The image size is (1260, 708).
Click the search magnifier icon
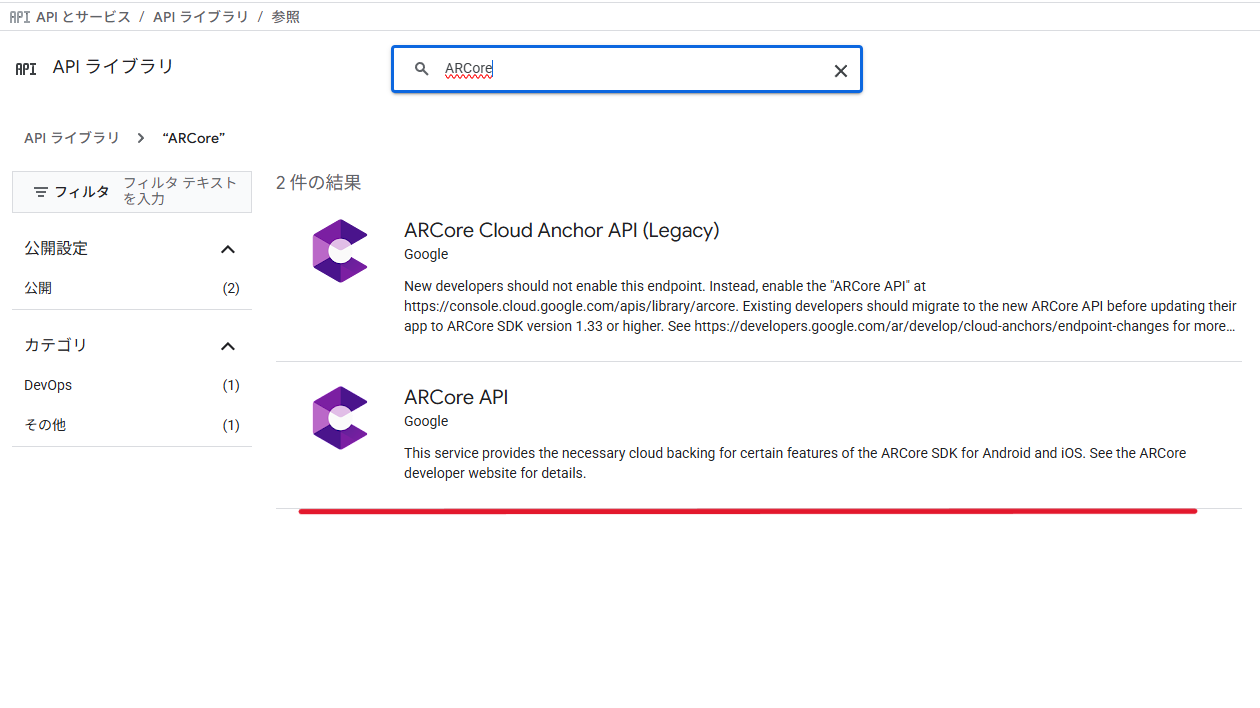coord(422,69)
